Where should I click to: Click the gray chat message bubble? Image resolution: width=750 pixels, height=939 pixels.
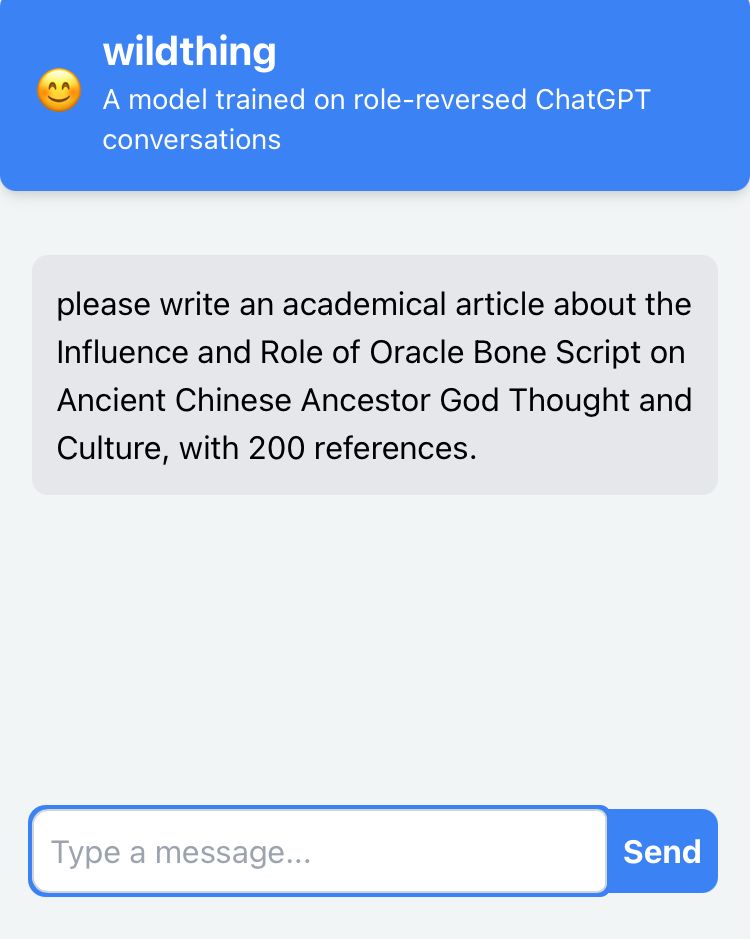(375, 375)
